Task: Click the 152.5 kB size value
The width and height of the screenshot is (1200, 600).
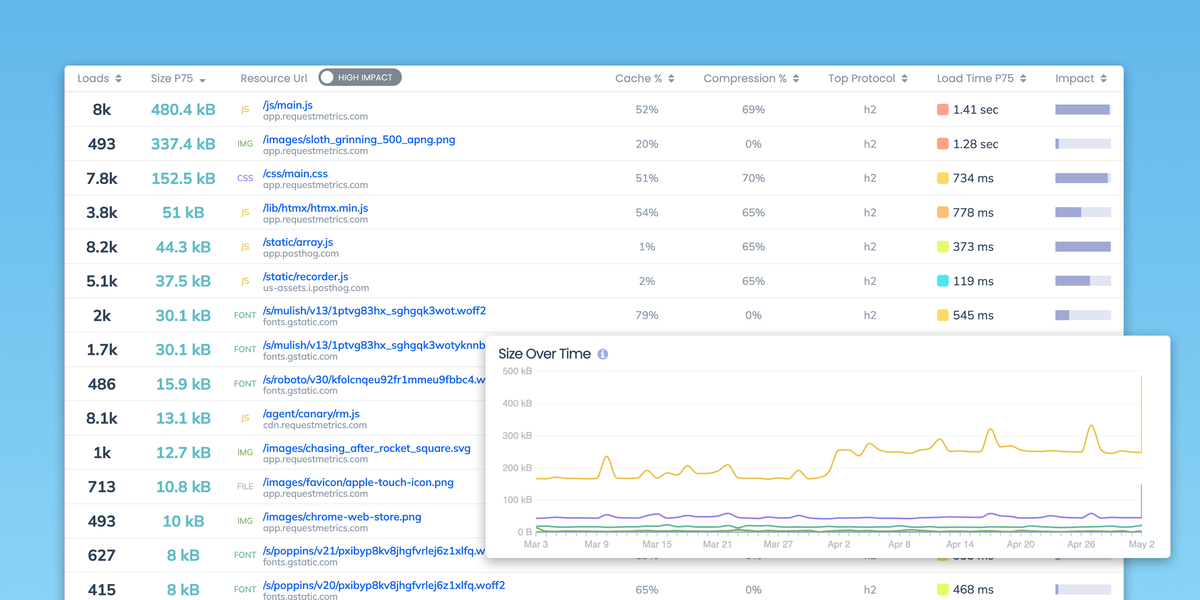Action: click(x=183, y=178)
